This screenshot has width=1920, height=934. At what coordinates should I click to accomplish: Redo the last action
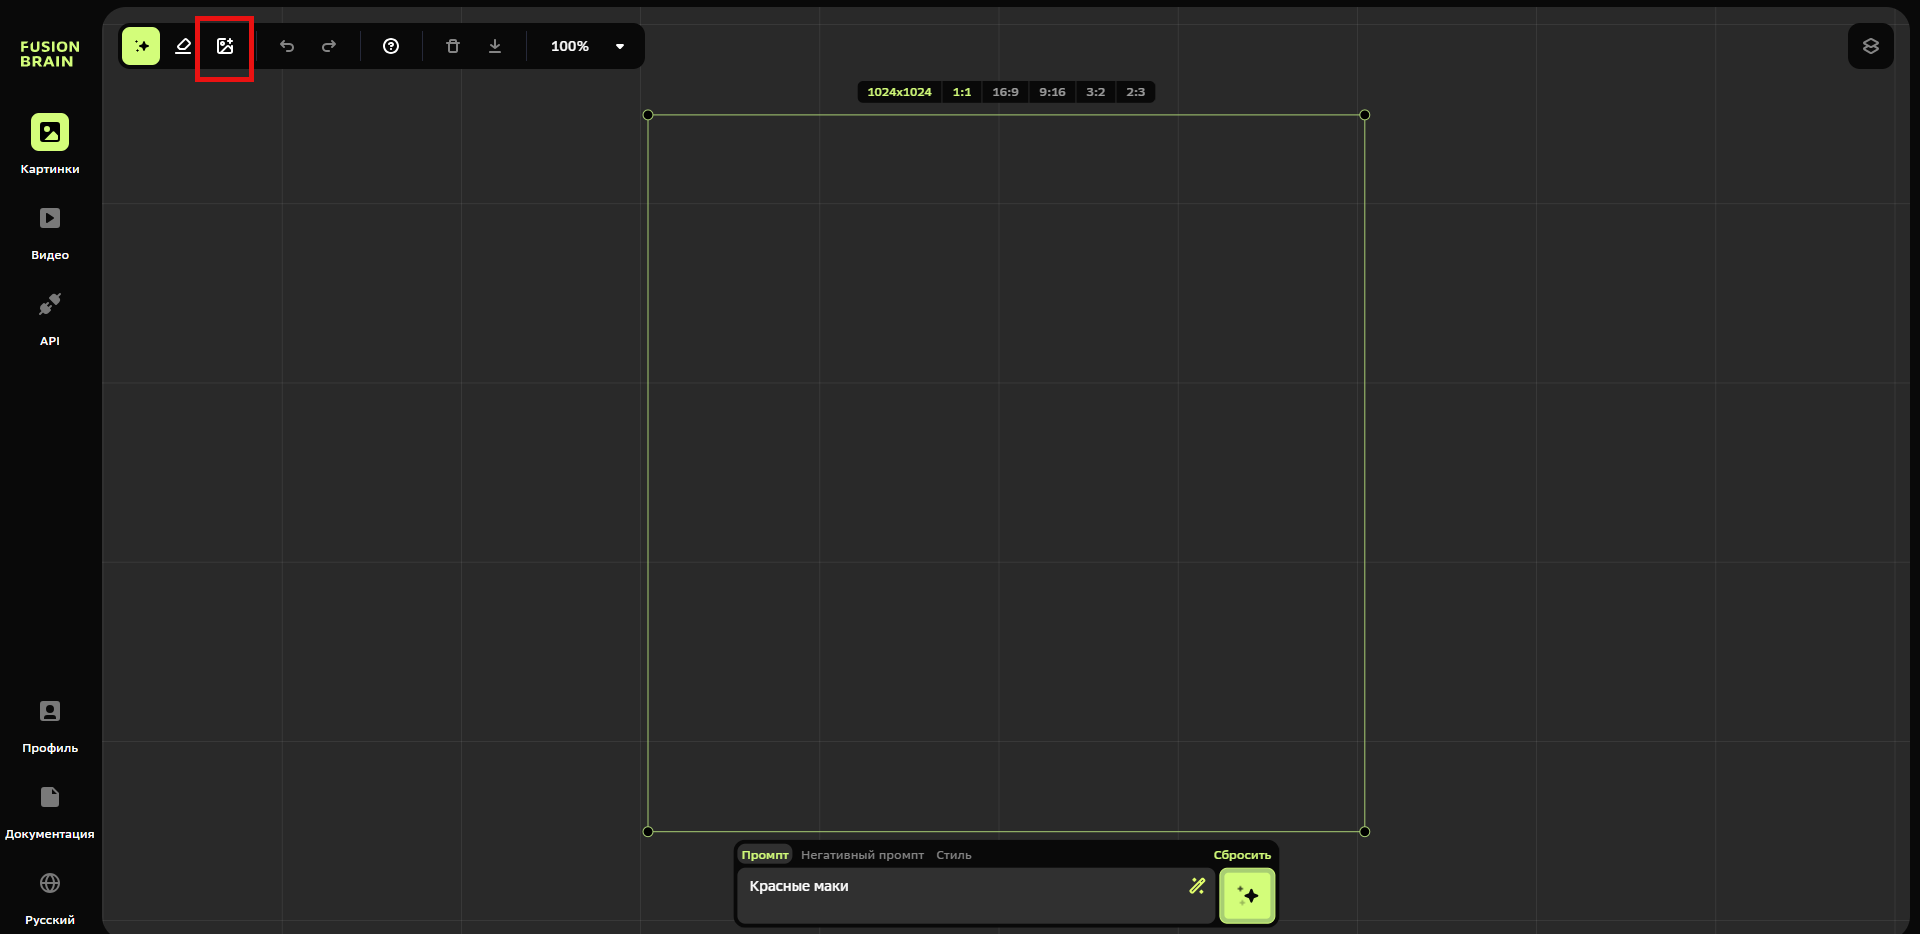point(329,46)
